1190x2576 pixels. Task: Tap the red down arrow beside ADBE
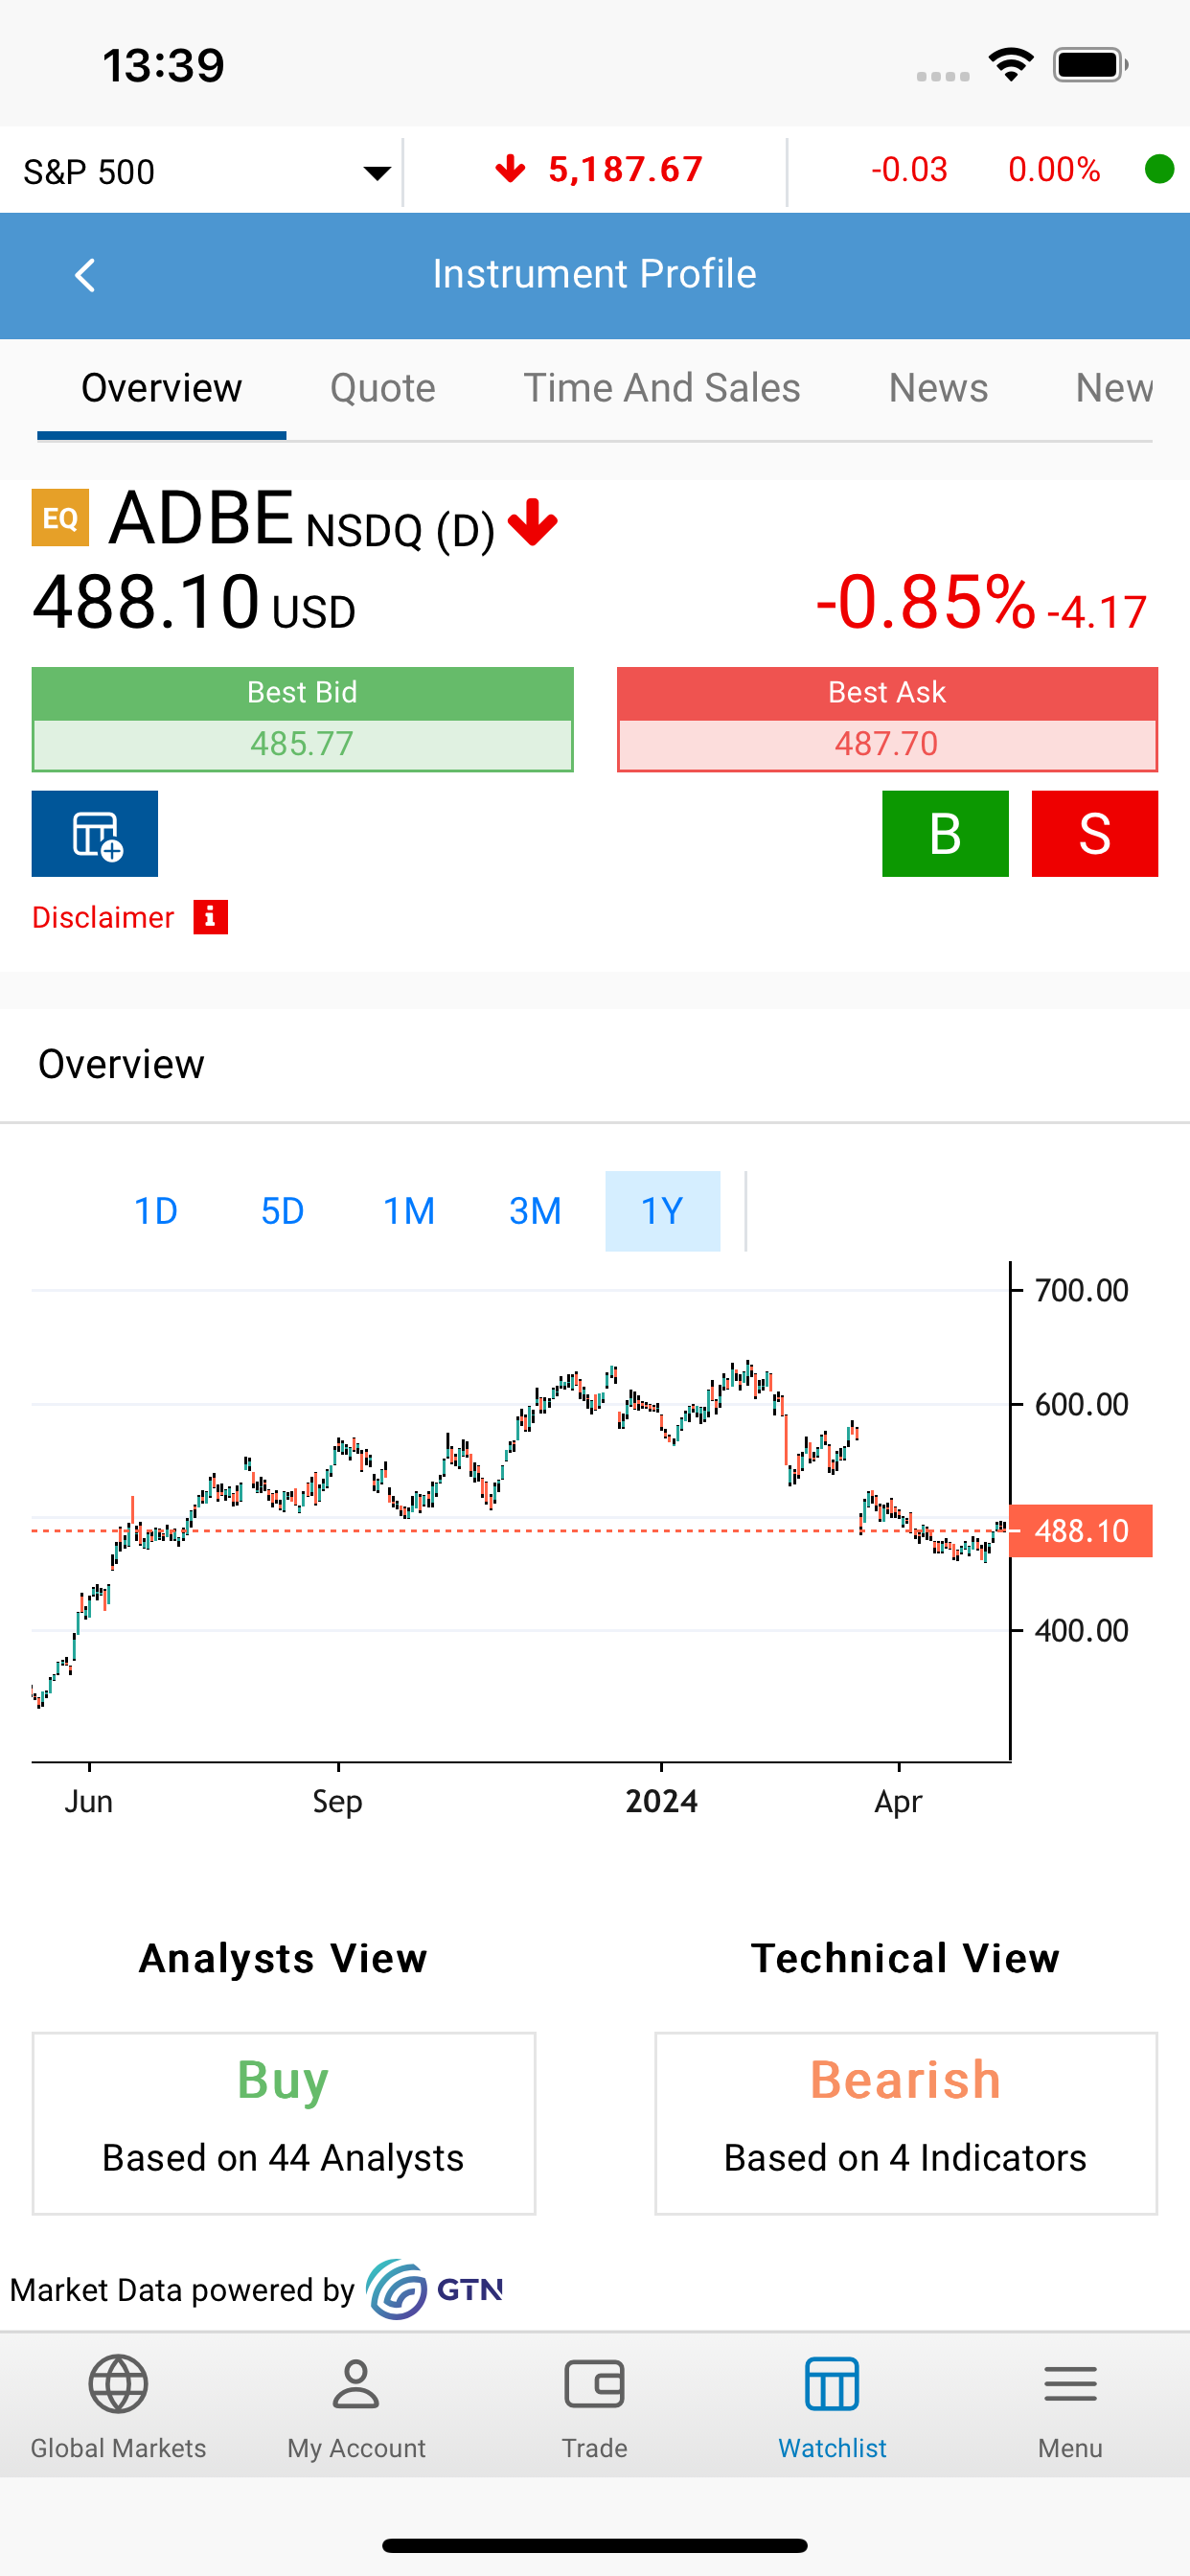point(533,522)
